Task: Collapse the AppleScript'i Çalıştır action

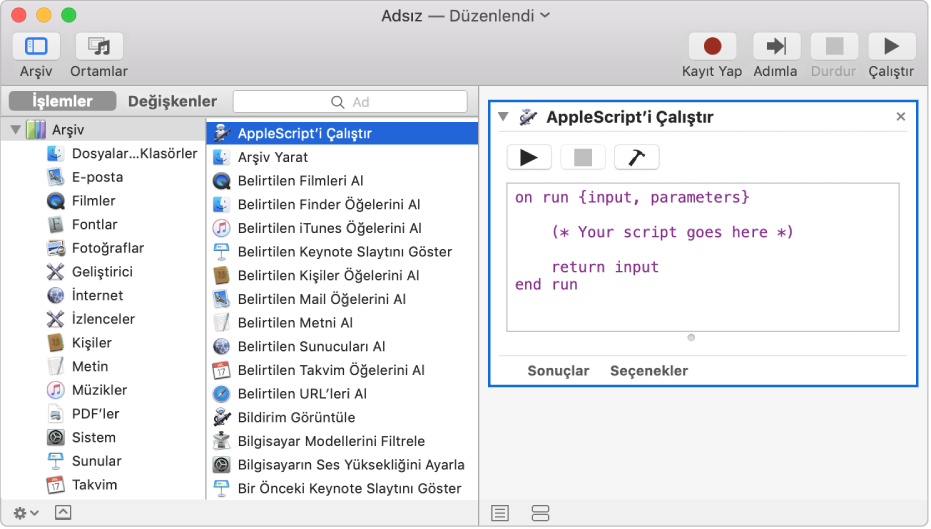Action: click(503, 117)
